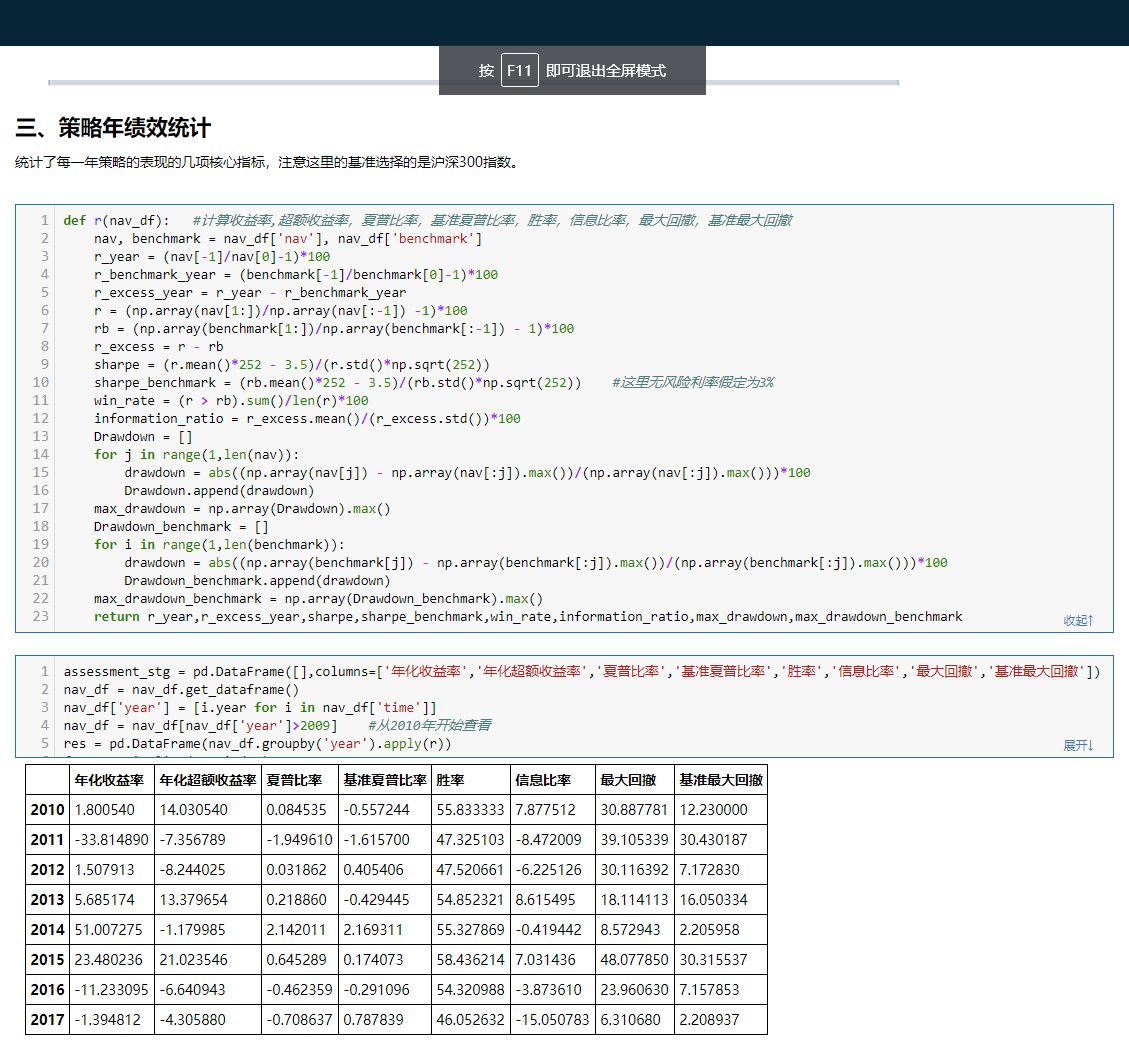Viewport: 1129px width, 1063px height.
Task: Click the return statement on line 23
Action: pos(528,616)
